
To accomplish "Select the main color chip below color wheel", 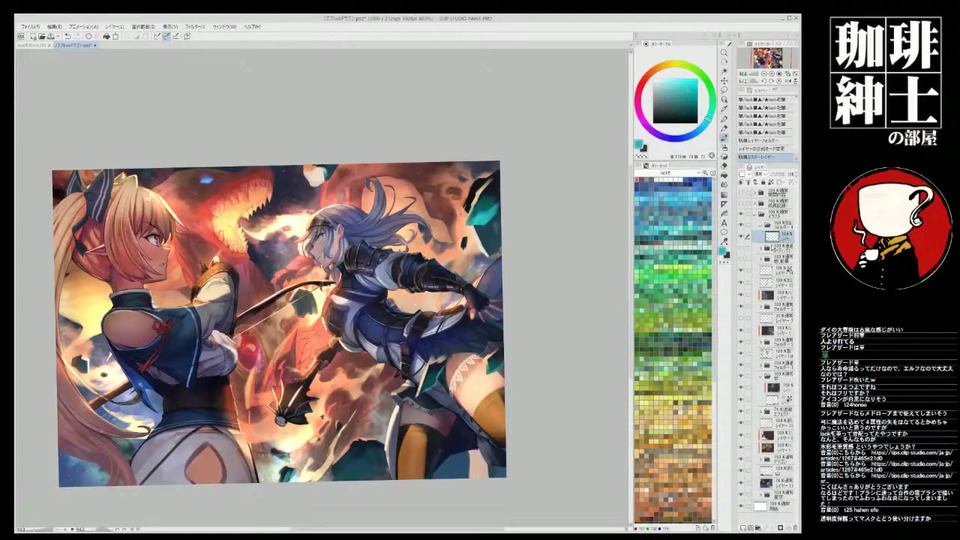I will (x=639, y=144).
